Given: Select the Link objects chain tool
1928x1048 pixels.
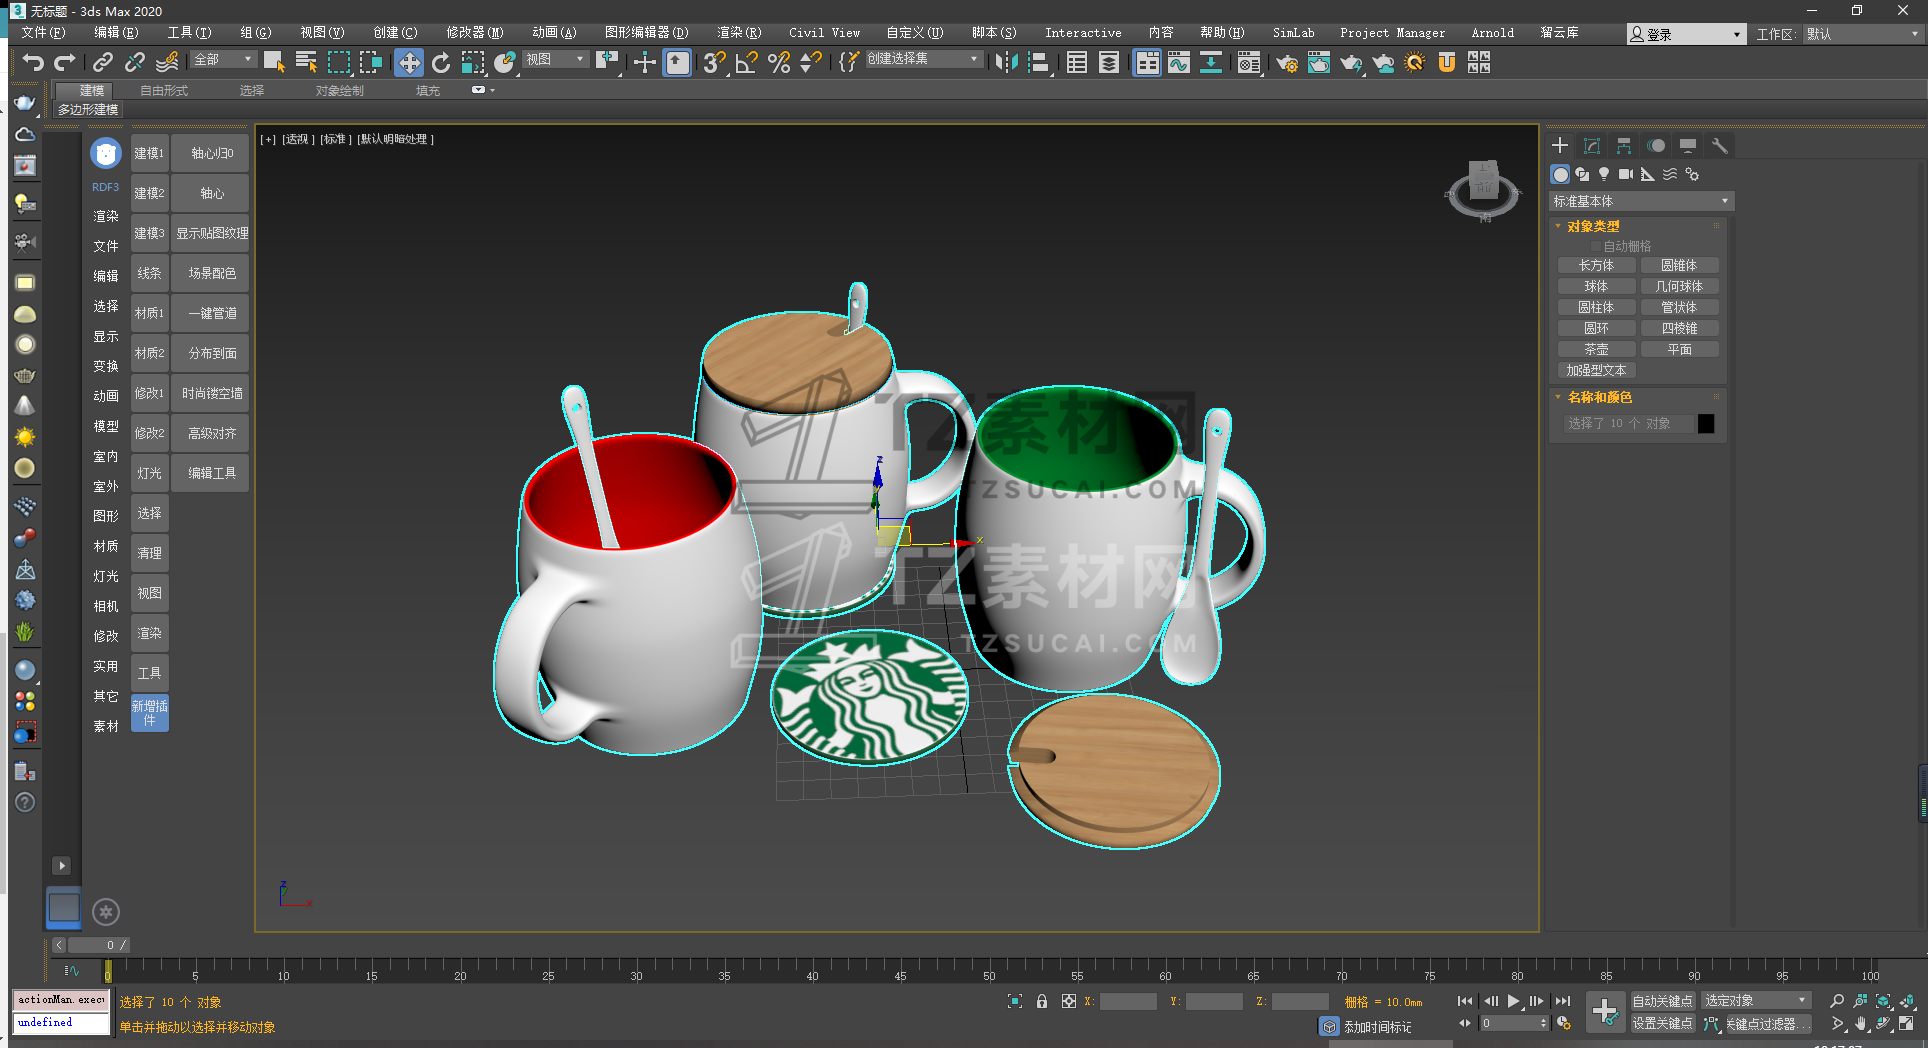Looking at the screenshot, I should (x=102, y=62).
